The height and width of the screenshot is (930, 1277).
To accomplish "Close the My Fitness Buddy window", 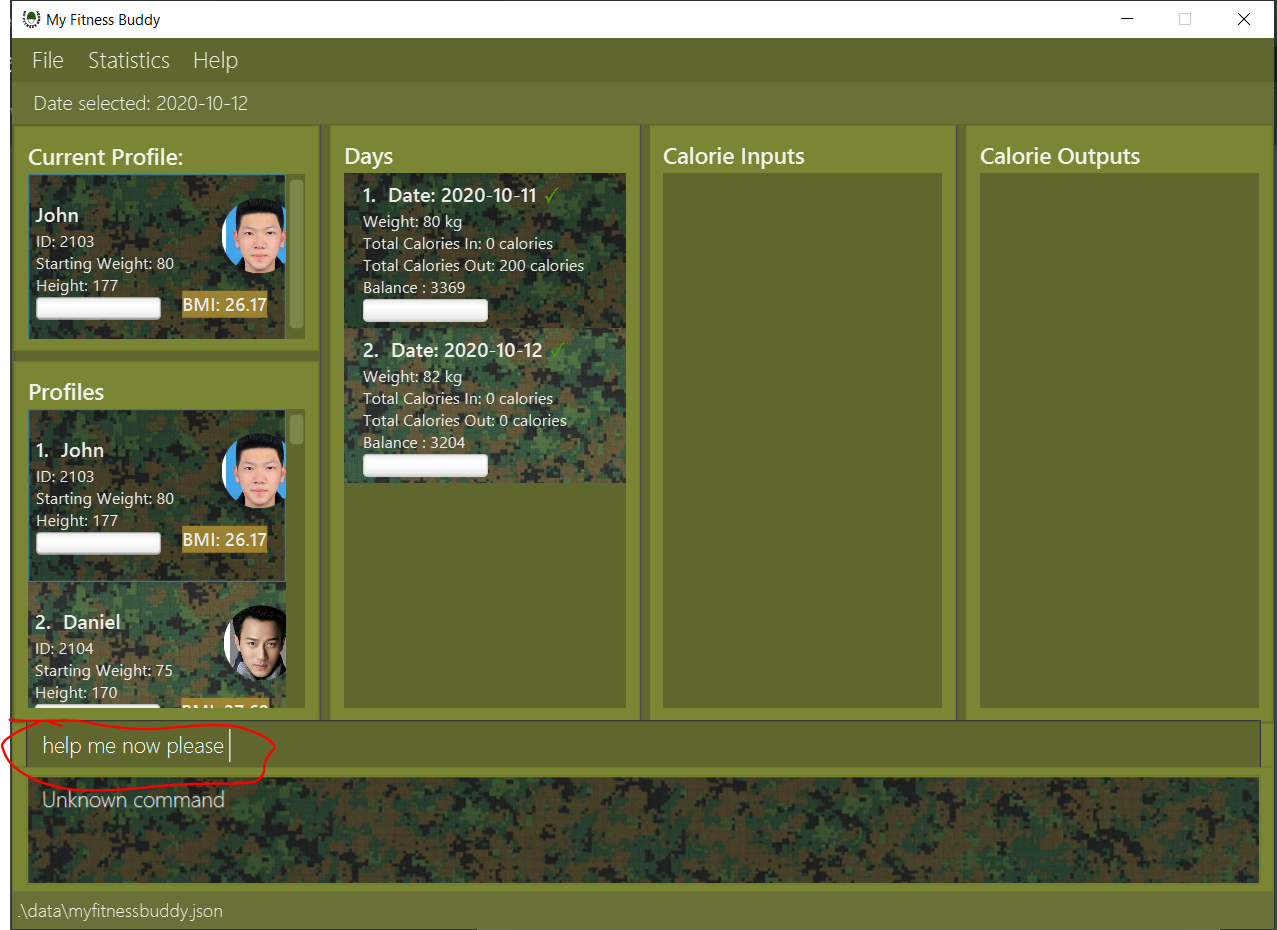I will [x=1243, y=19].
